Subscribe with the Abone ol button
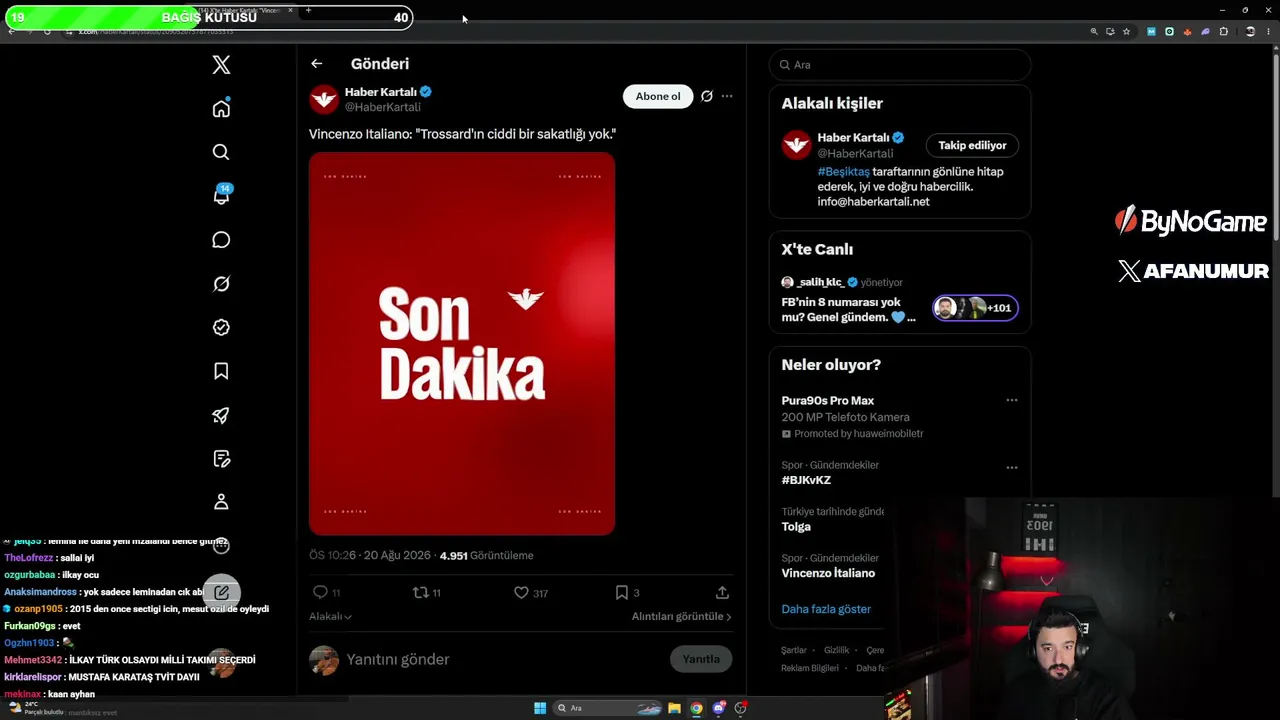The width and height of the screenshot is (1280, 720). click(658, 96)
